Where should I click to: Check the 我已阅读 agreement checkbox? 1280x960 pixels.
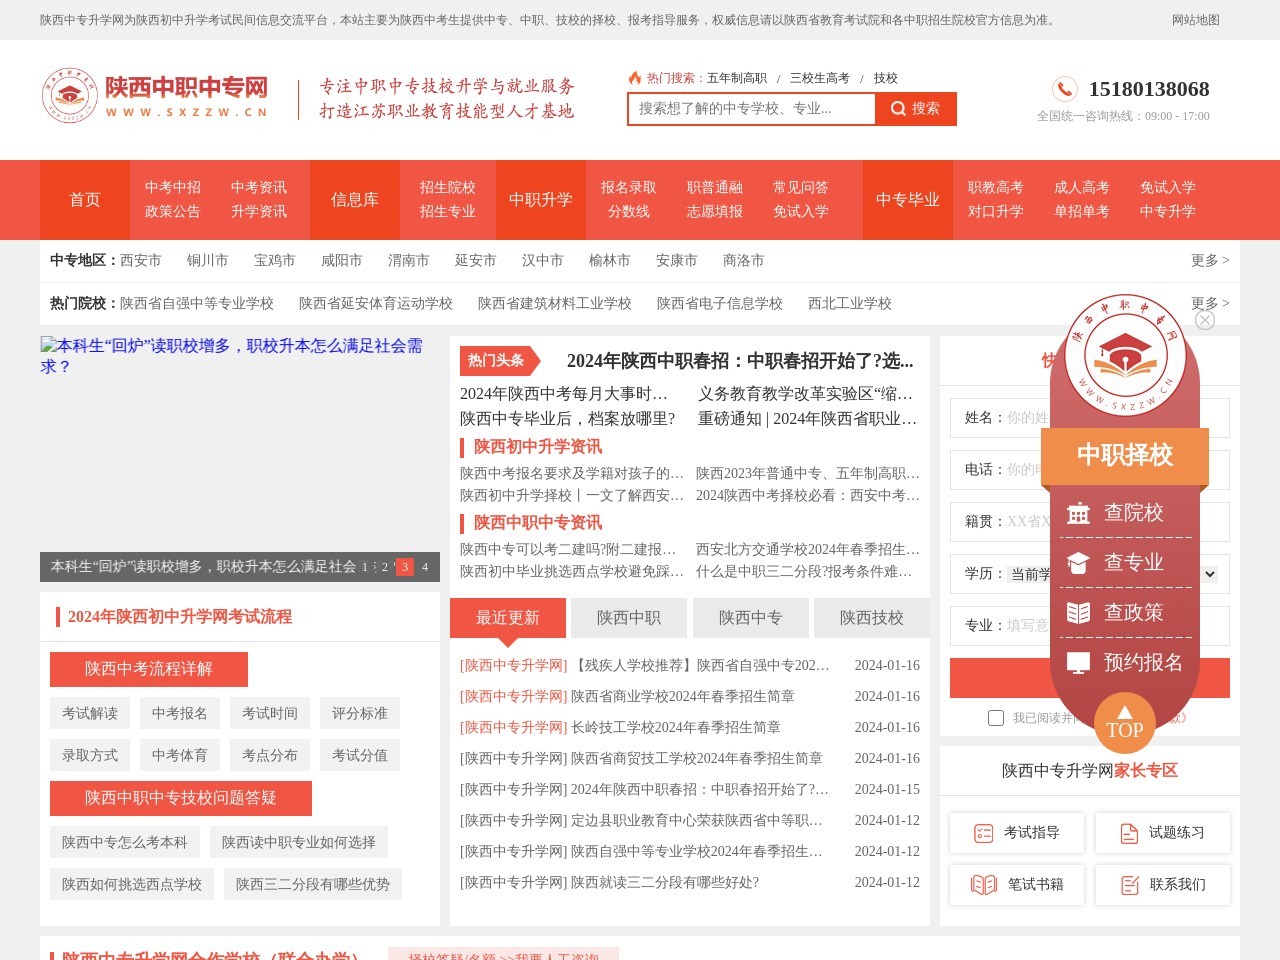[x=996, y=718]
